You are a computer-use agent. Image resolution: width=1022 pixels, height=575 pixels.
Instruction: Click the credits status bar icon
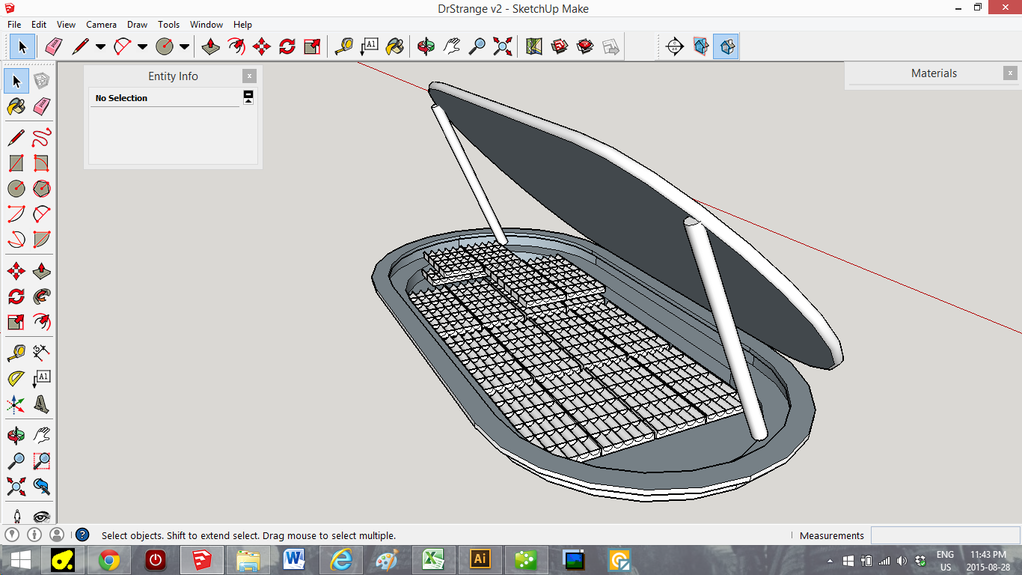(x=35, y=535)
